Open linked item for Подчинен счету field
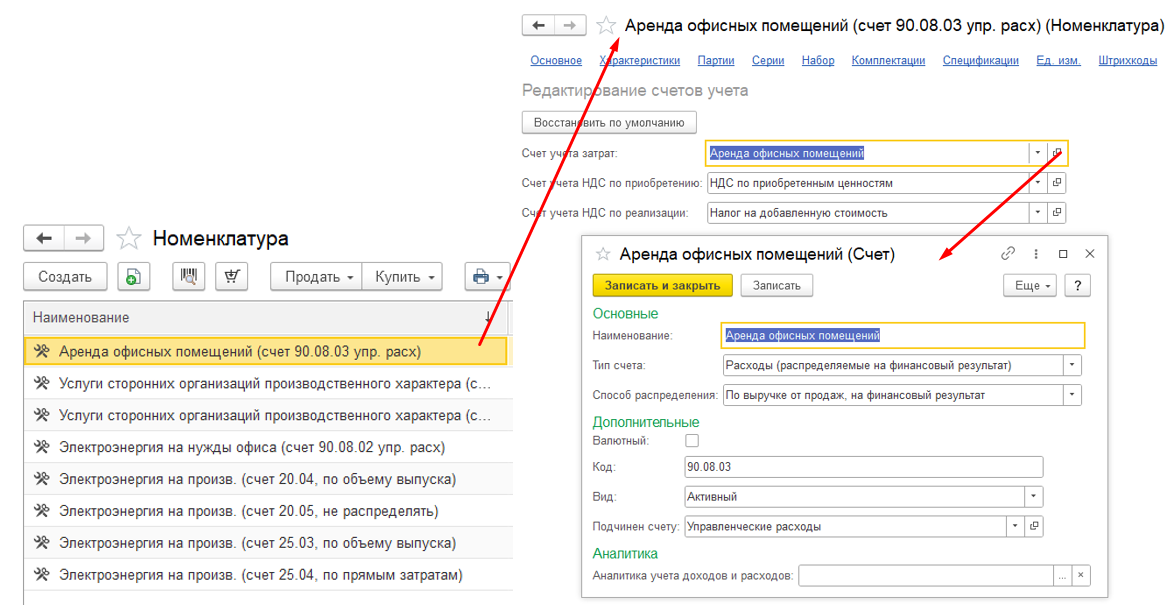Image resolution: width=1174 pixels, height=616 pixels. click(1034, 526)
